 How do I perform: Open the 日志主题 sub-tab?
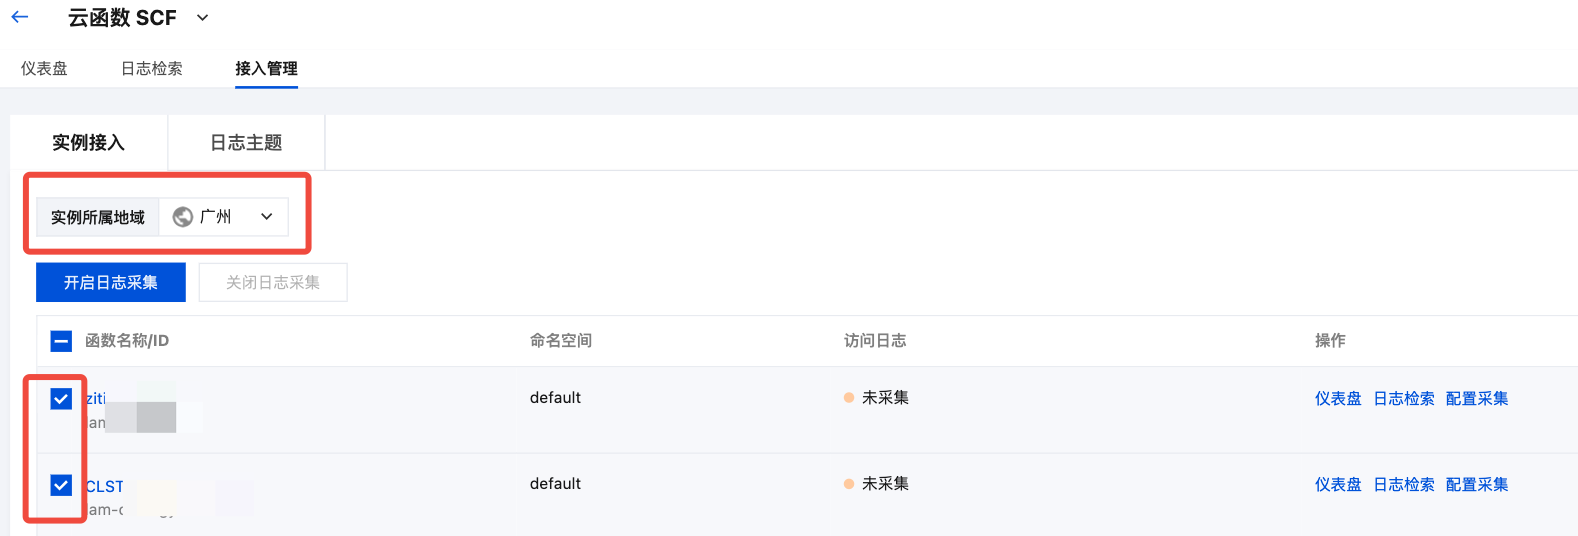coord(246,143)
